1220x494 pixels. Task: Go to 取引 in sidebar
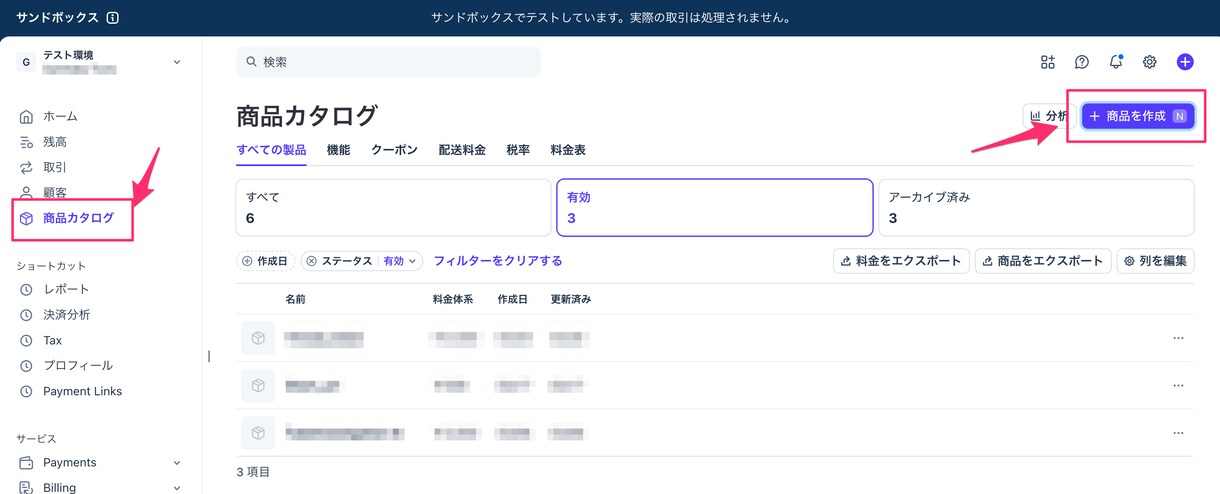(43, 167)
